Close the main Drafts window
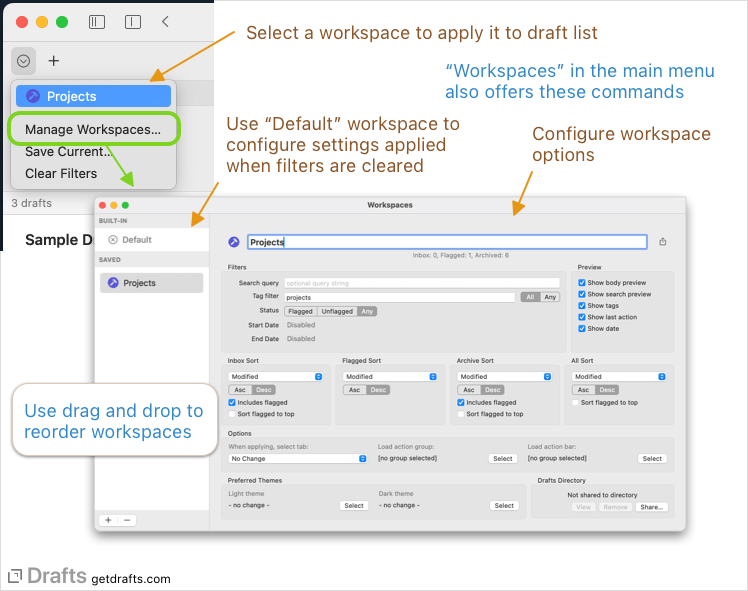 click(x=22, y=22)
